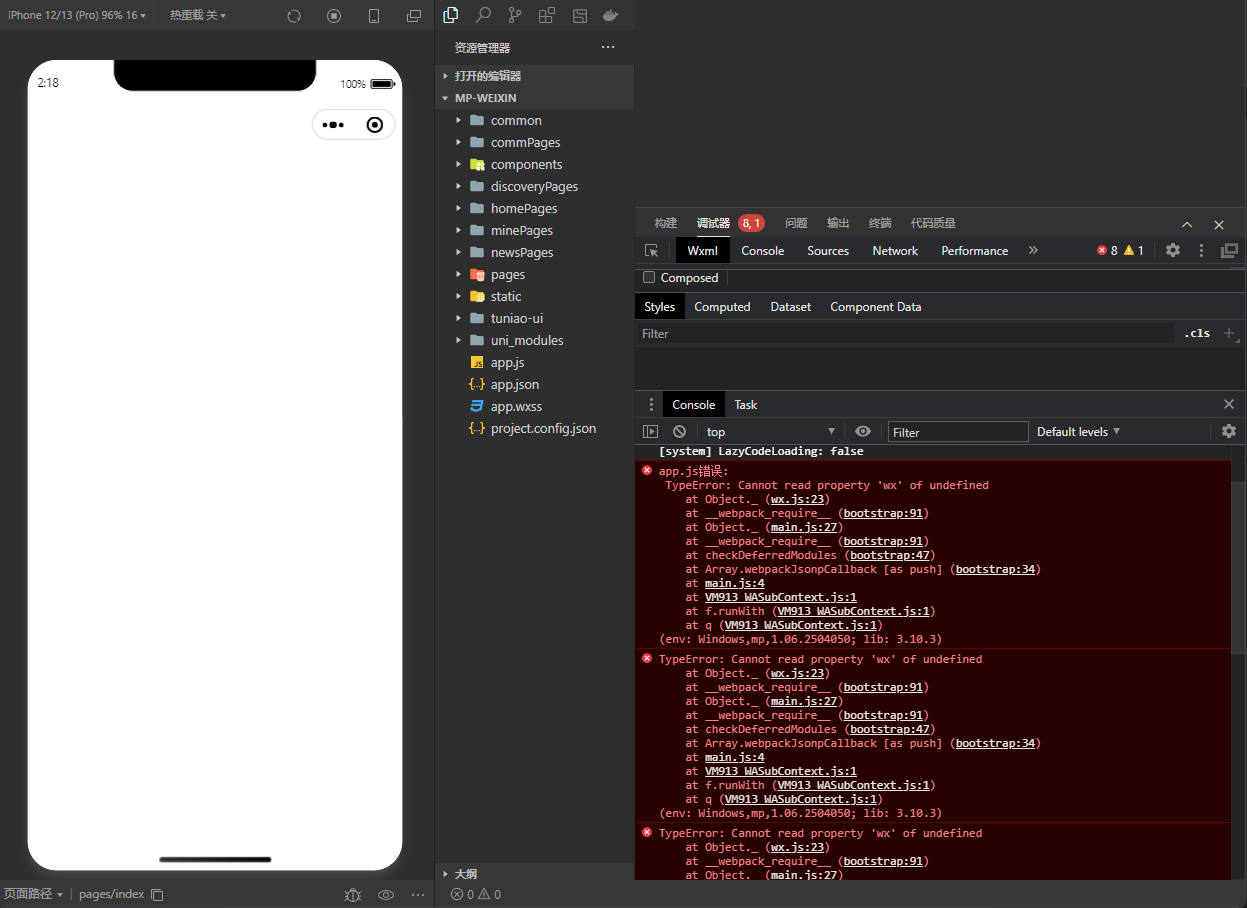Toggle the console live expression eye

click(863, 431)
